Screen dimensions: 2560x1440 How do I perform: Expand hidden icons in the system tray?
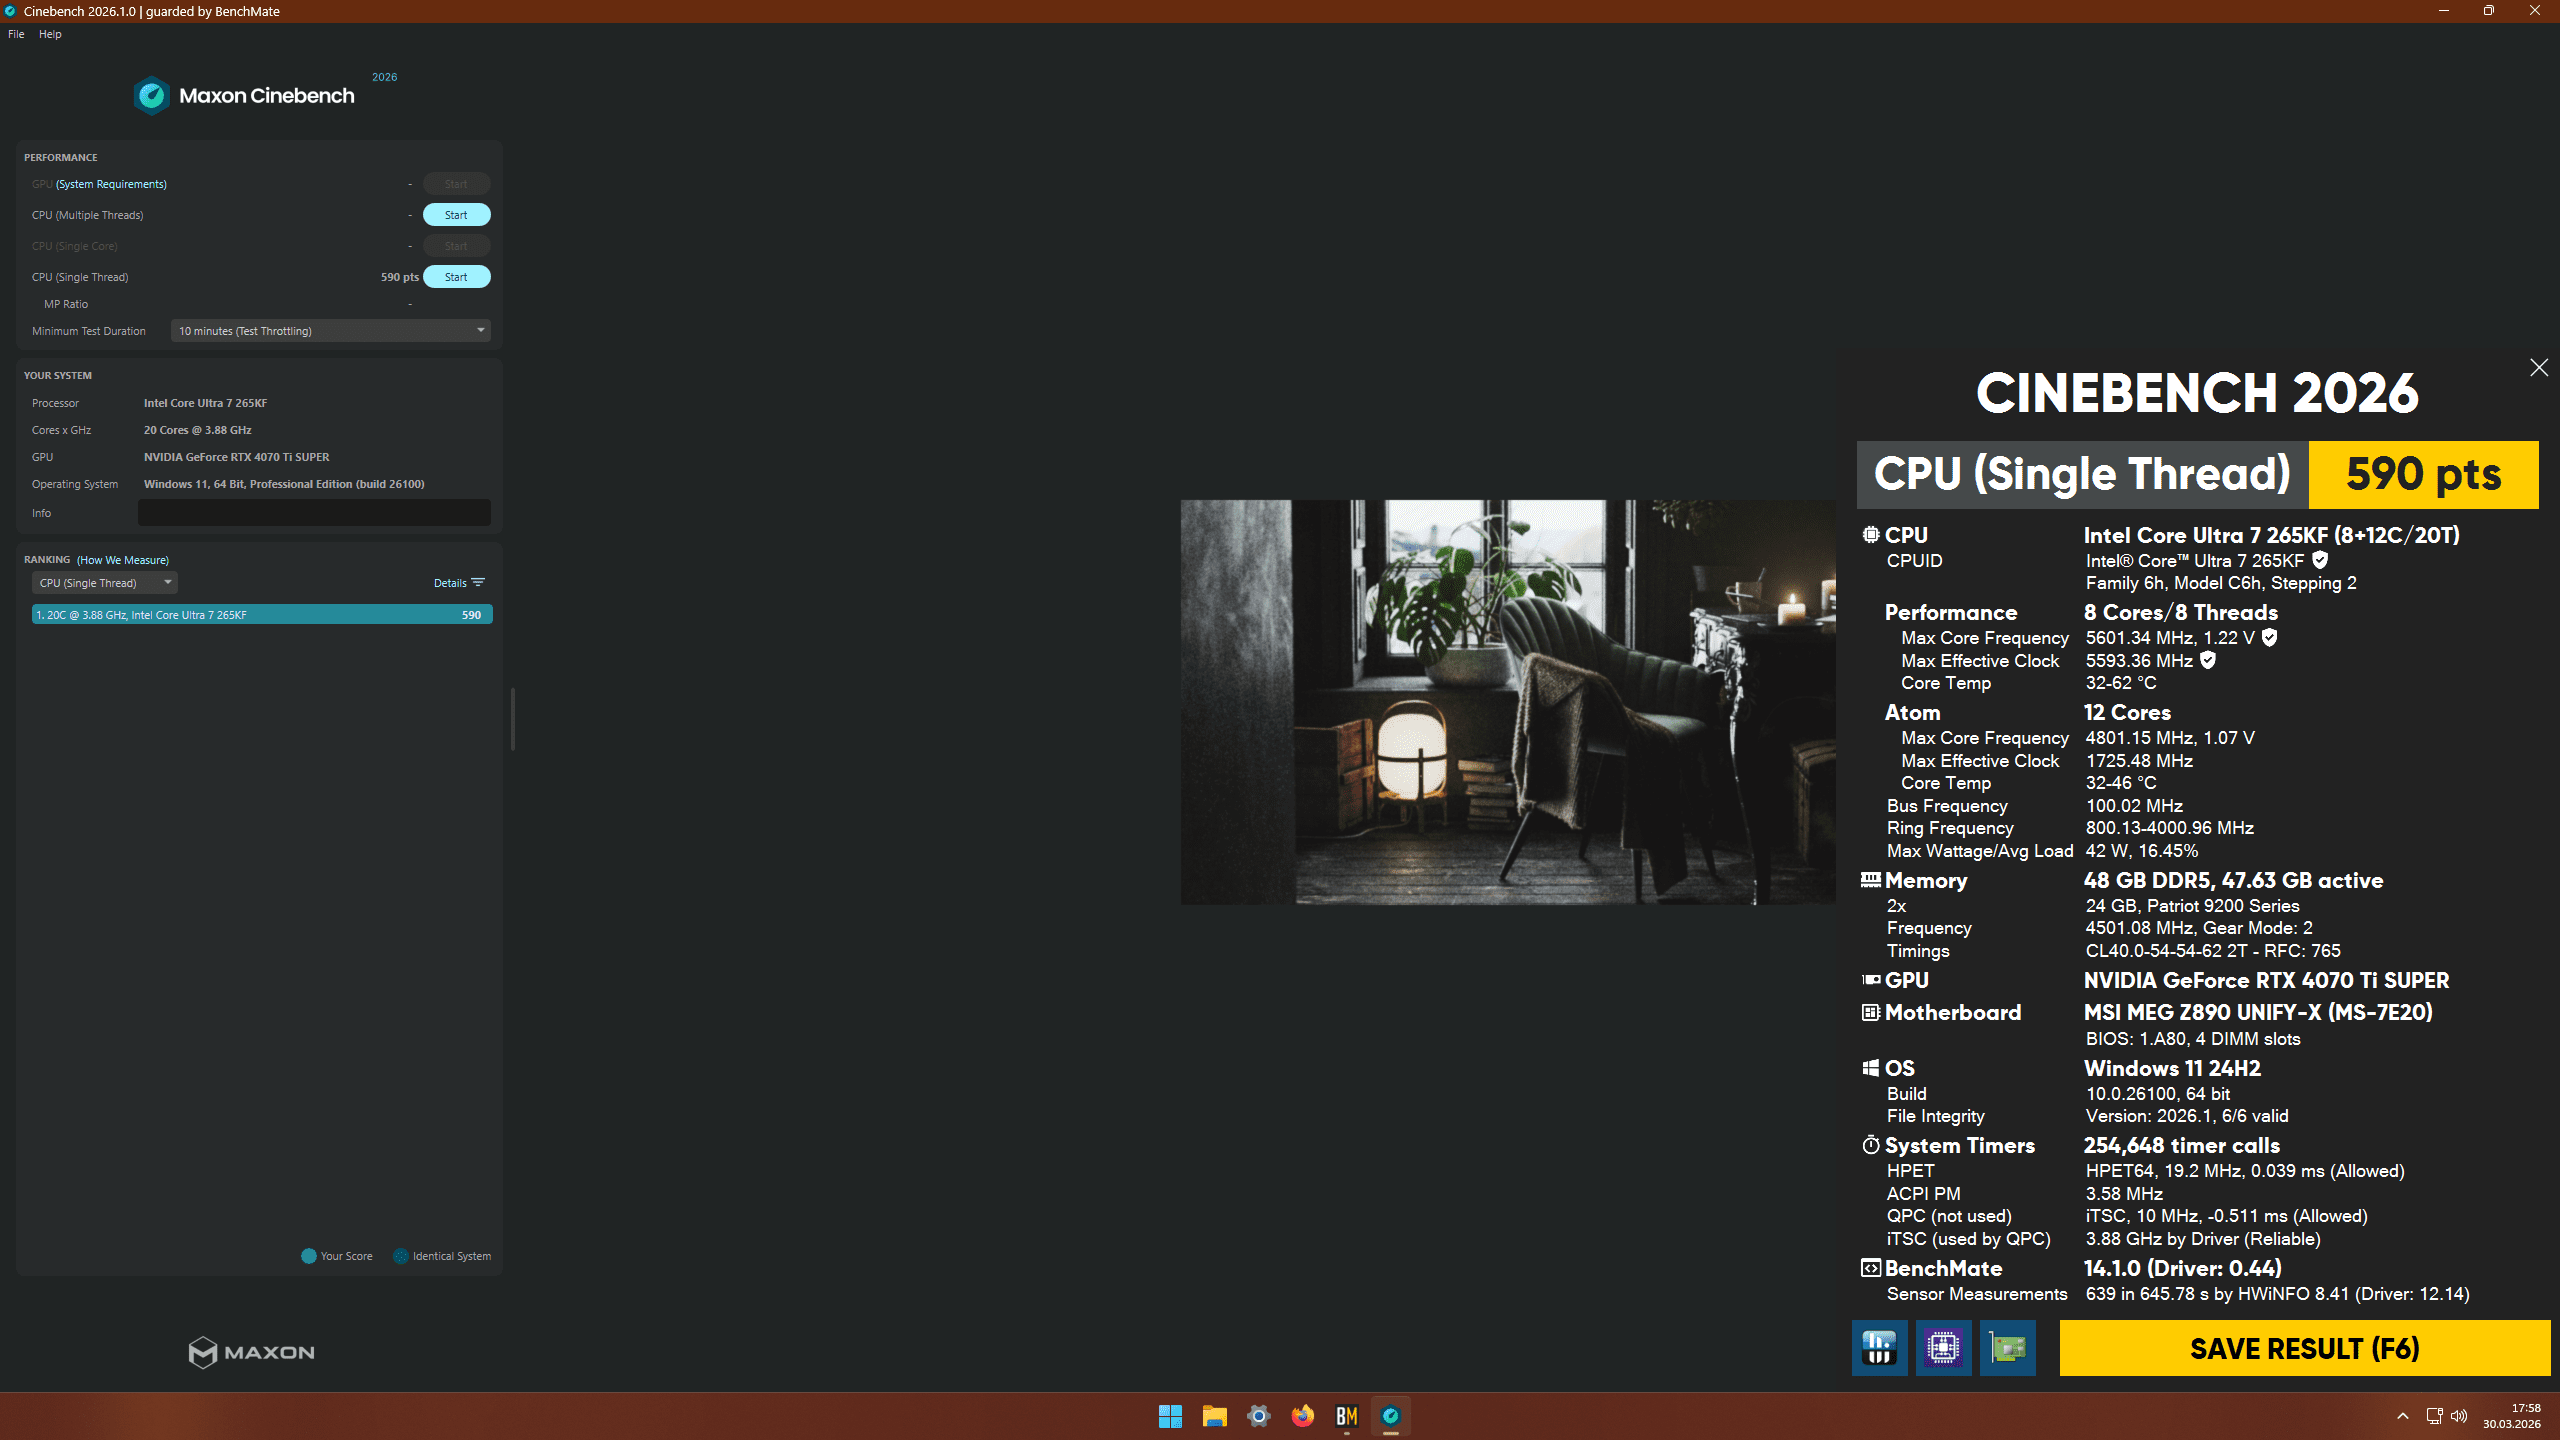pos(2403,1416)
